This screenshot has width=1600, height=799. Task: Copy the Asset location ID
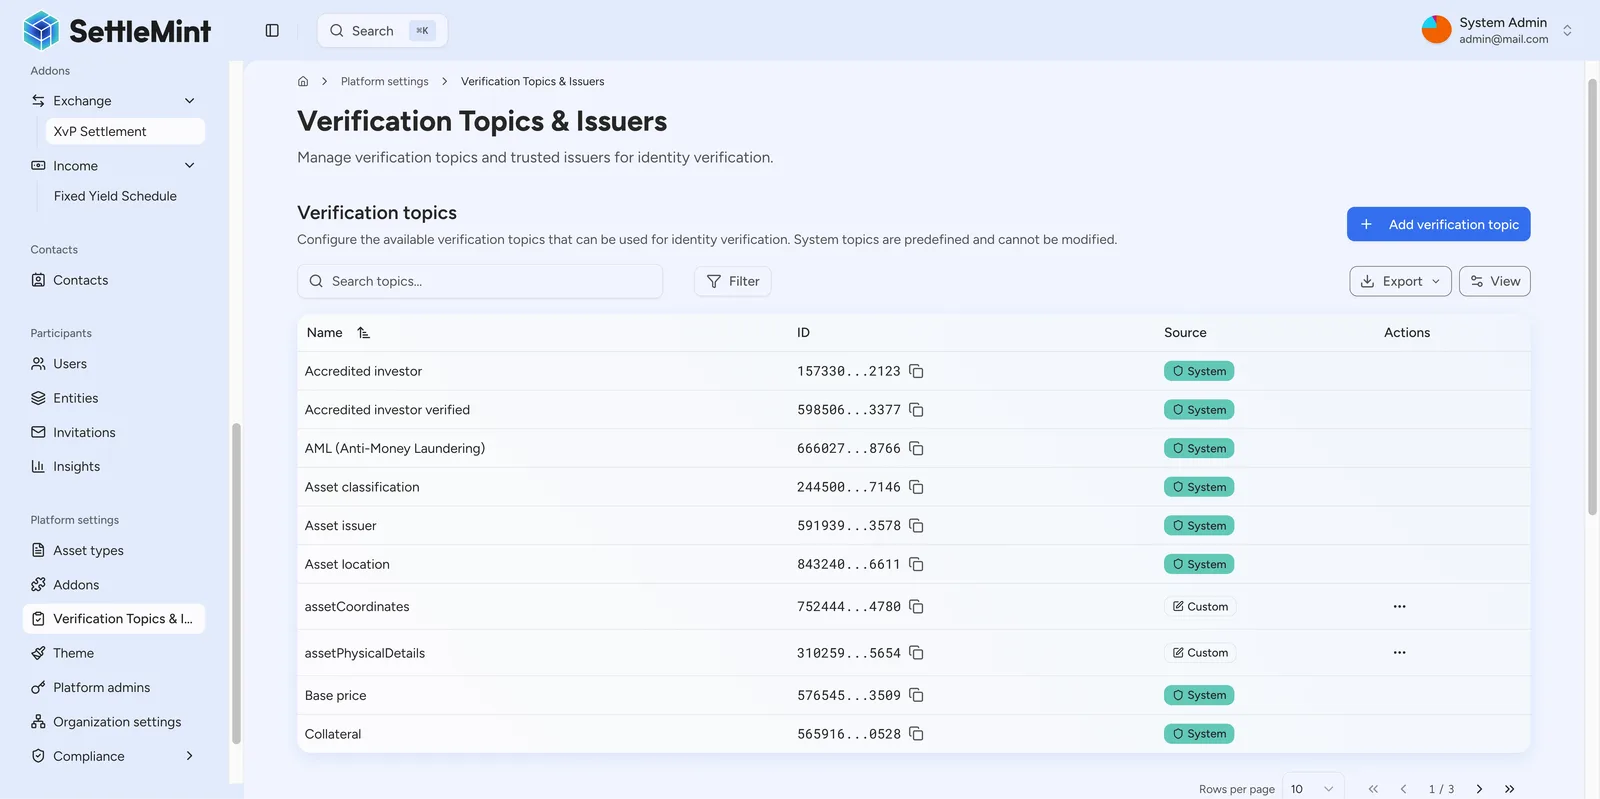(916, 565)
